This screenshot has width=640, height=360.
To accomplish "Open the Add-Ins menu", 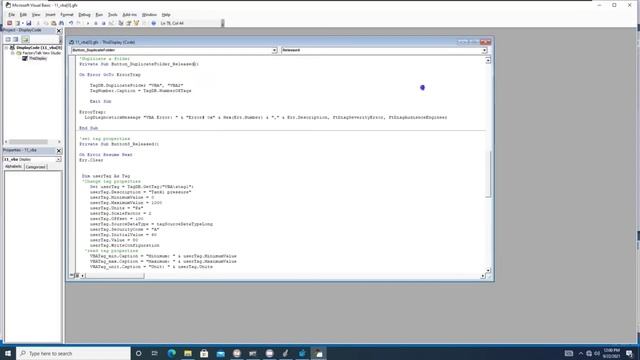I will (x=130, y=15).
